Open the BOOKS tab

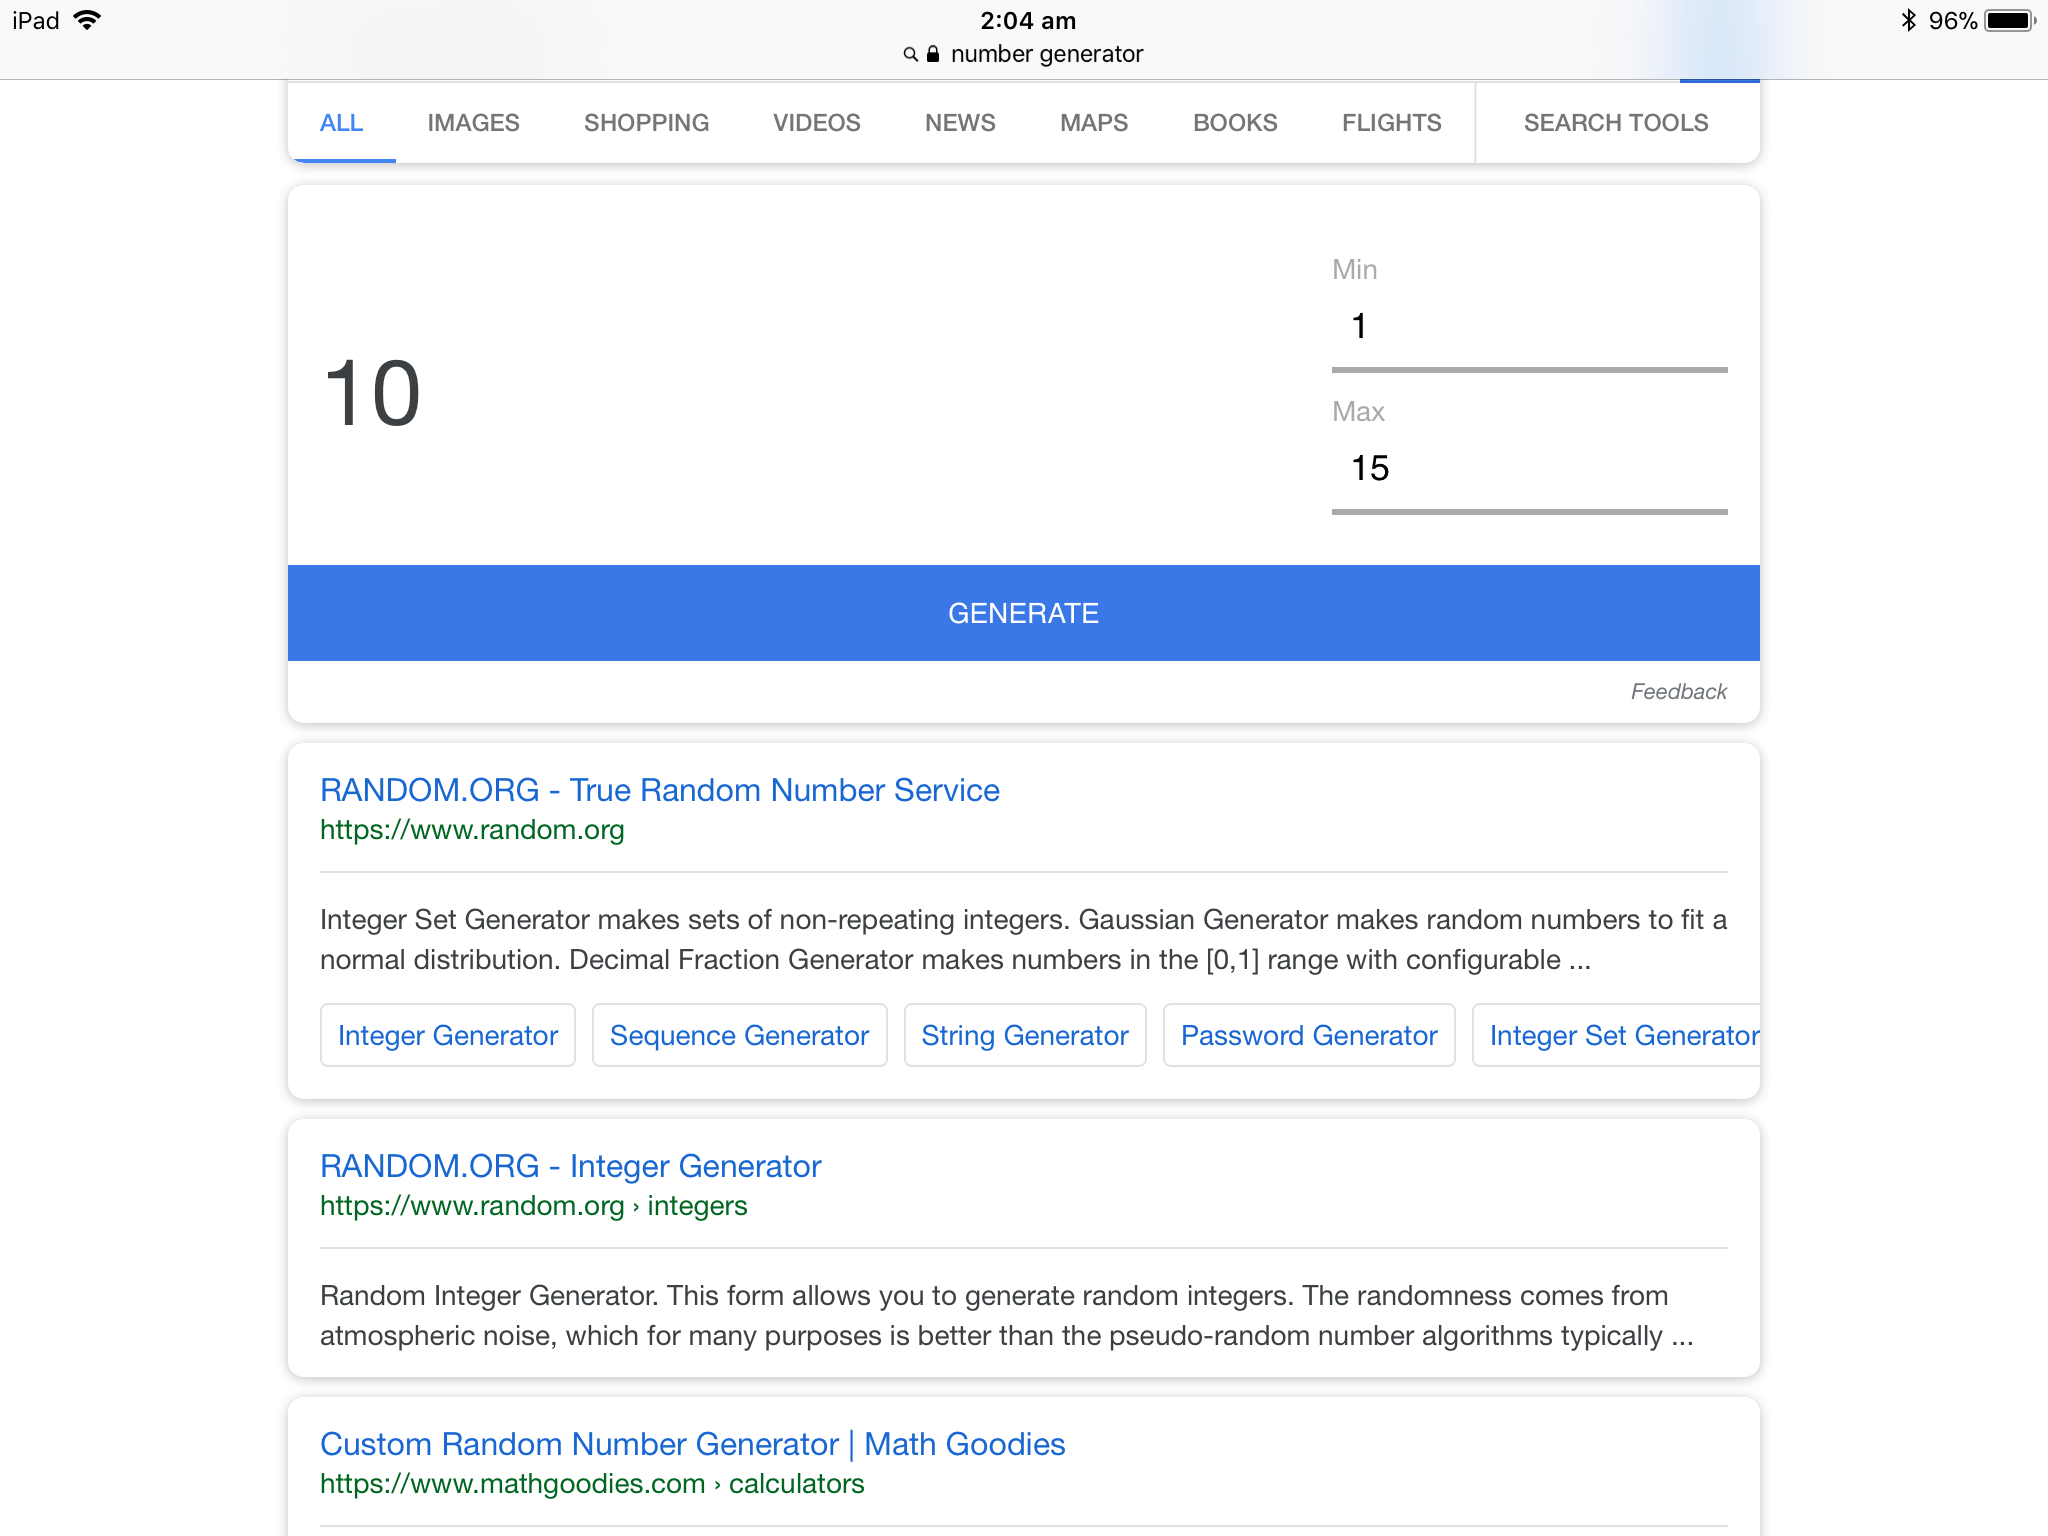coord(1235,123)
